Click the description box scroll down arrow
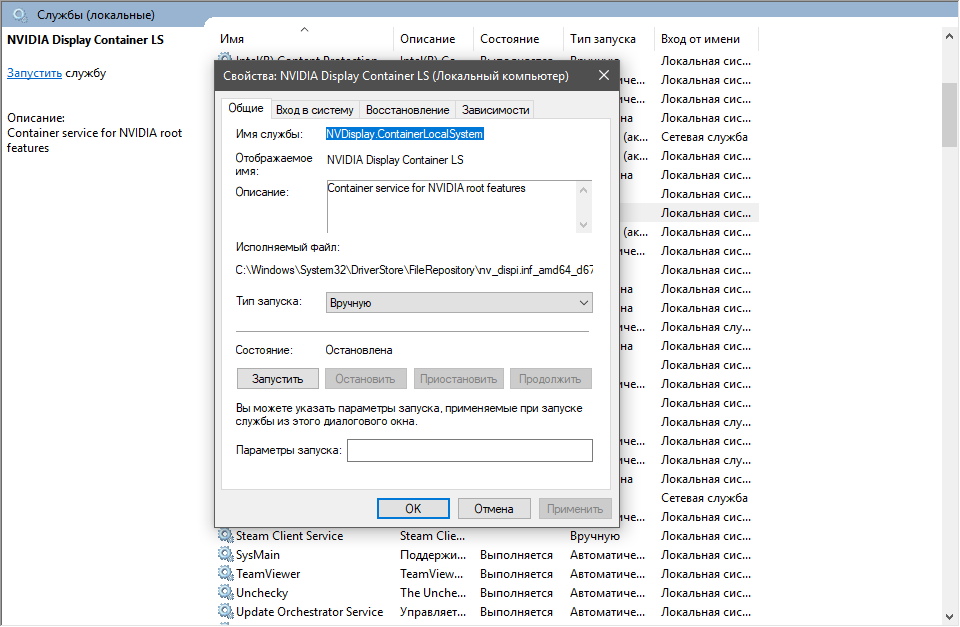The width and height of the screenshot is (960, 627). coord(583,225)
